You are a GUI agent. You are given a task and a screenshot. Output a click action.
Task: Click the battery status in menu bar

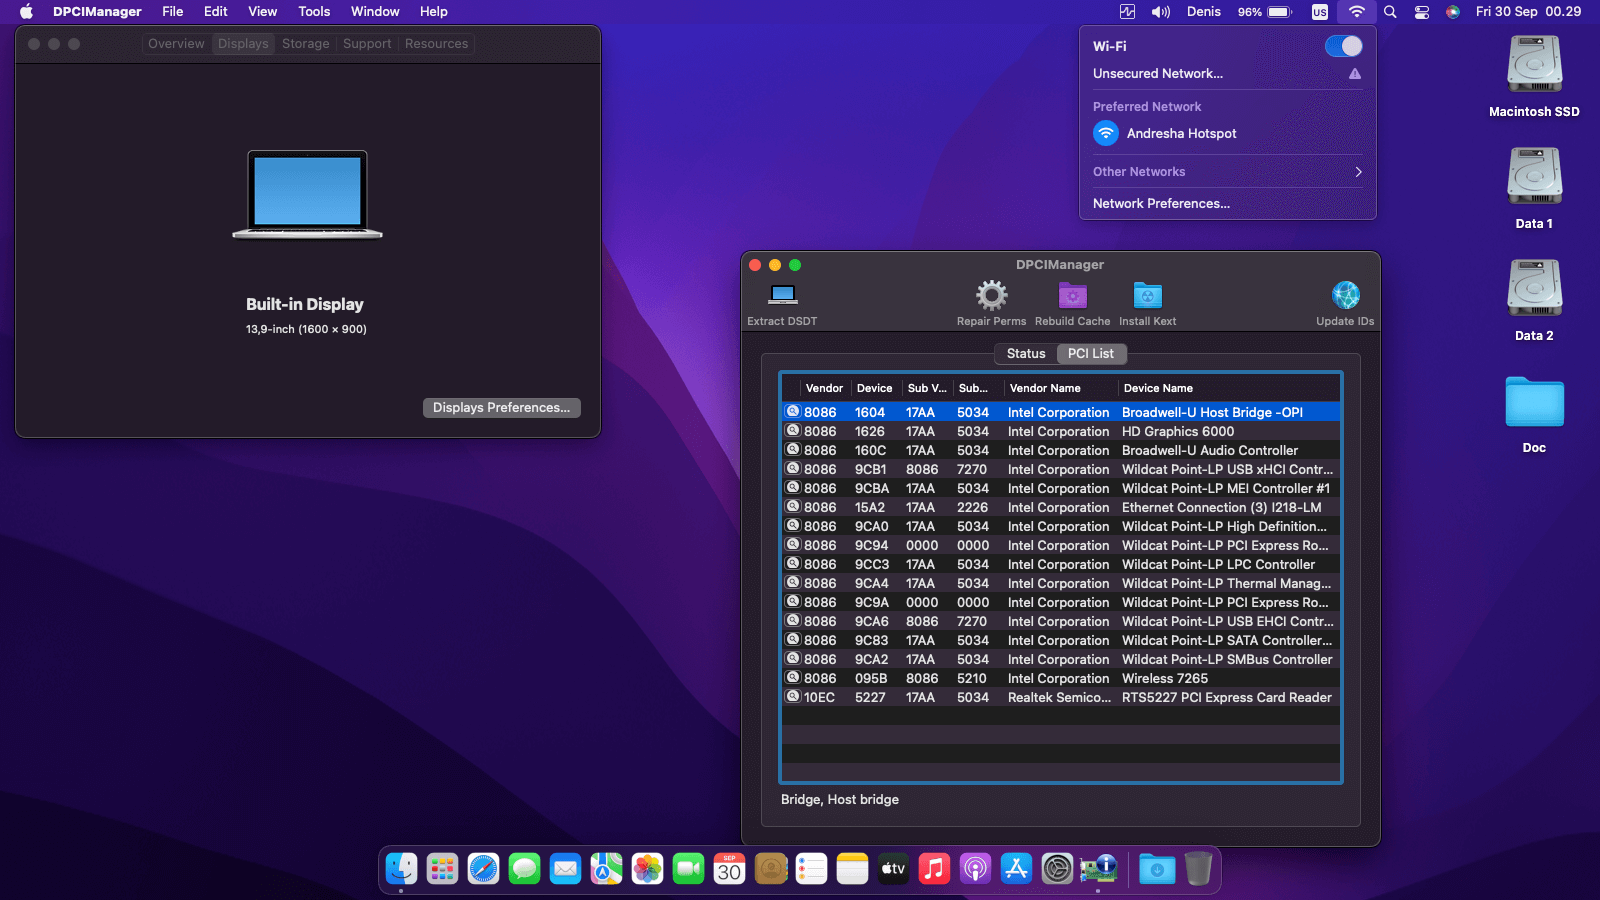click(1265, 12)
